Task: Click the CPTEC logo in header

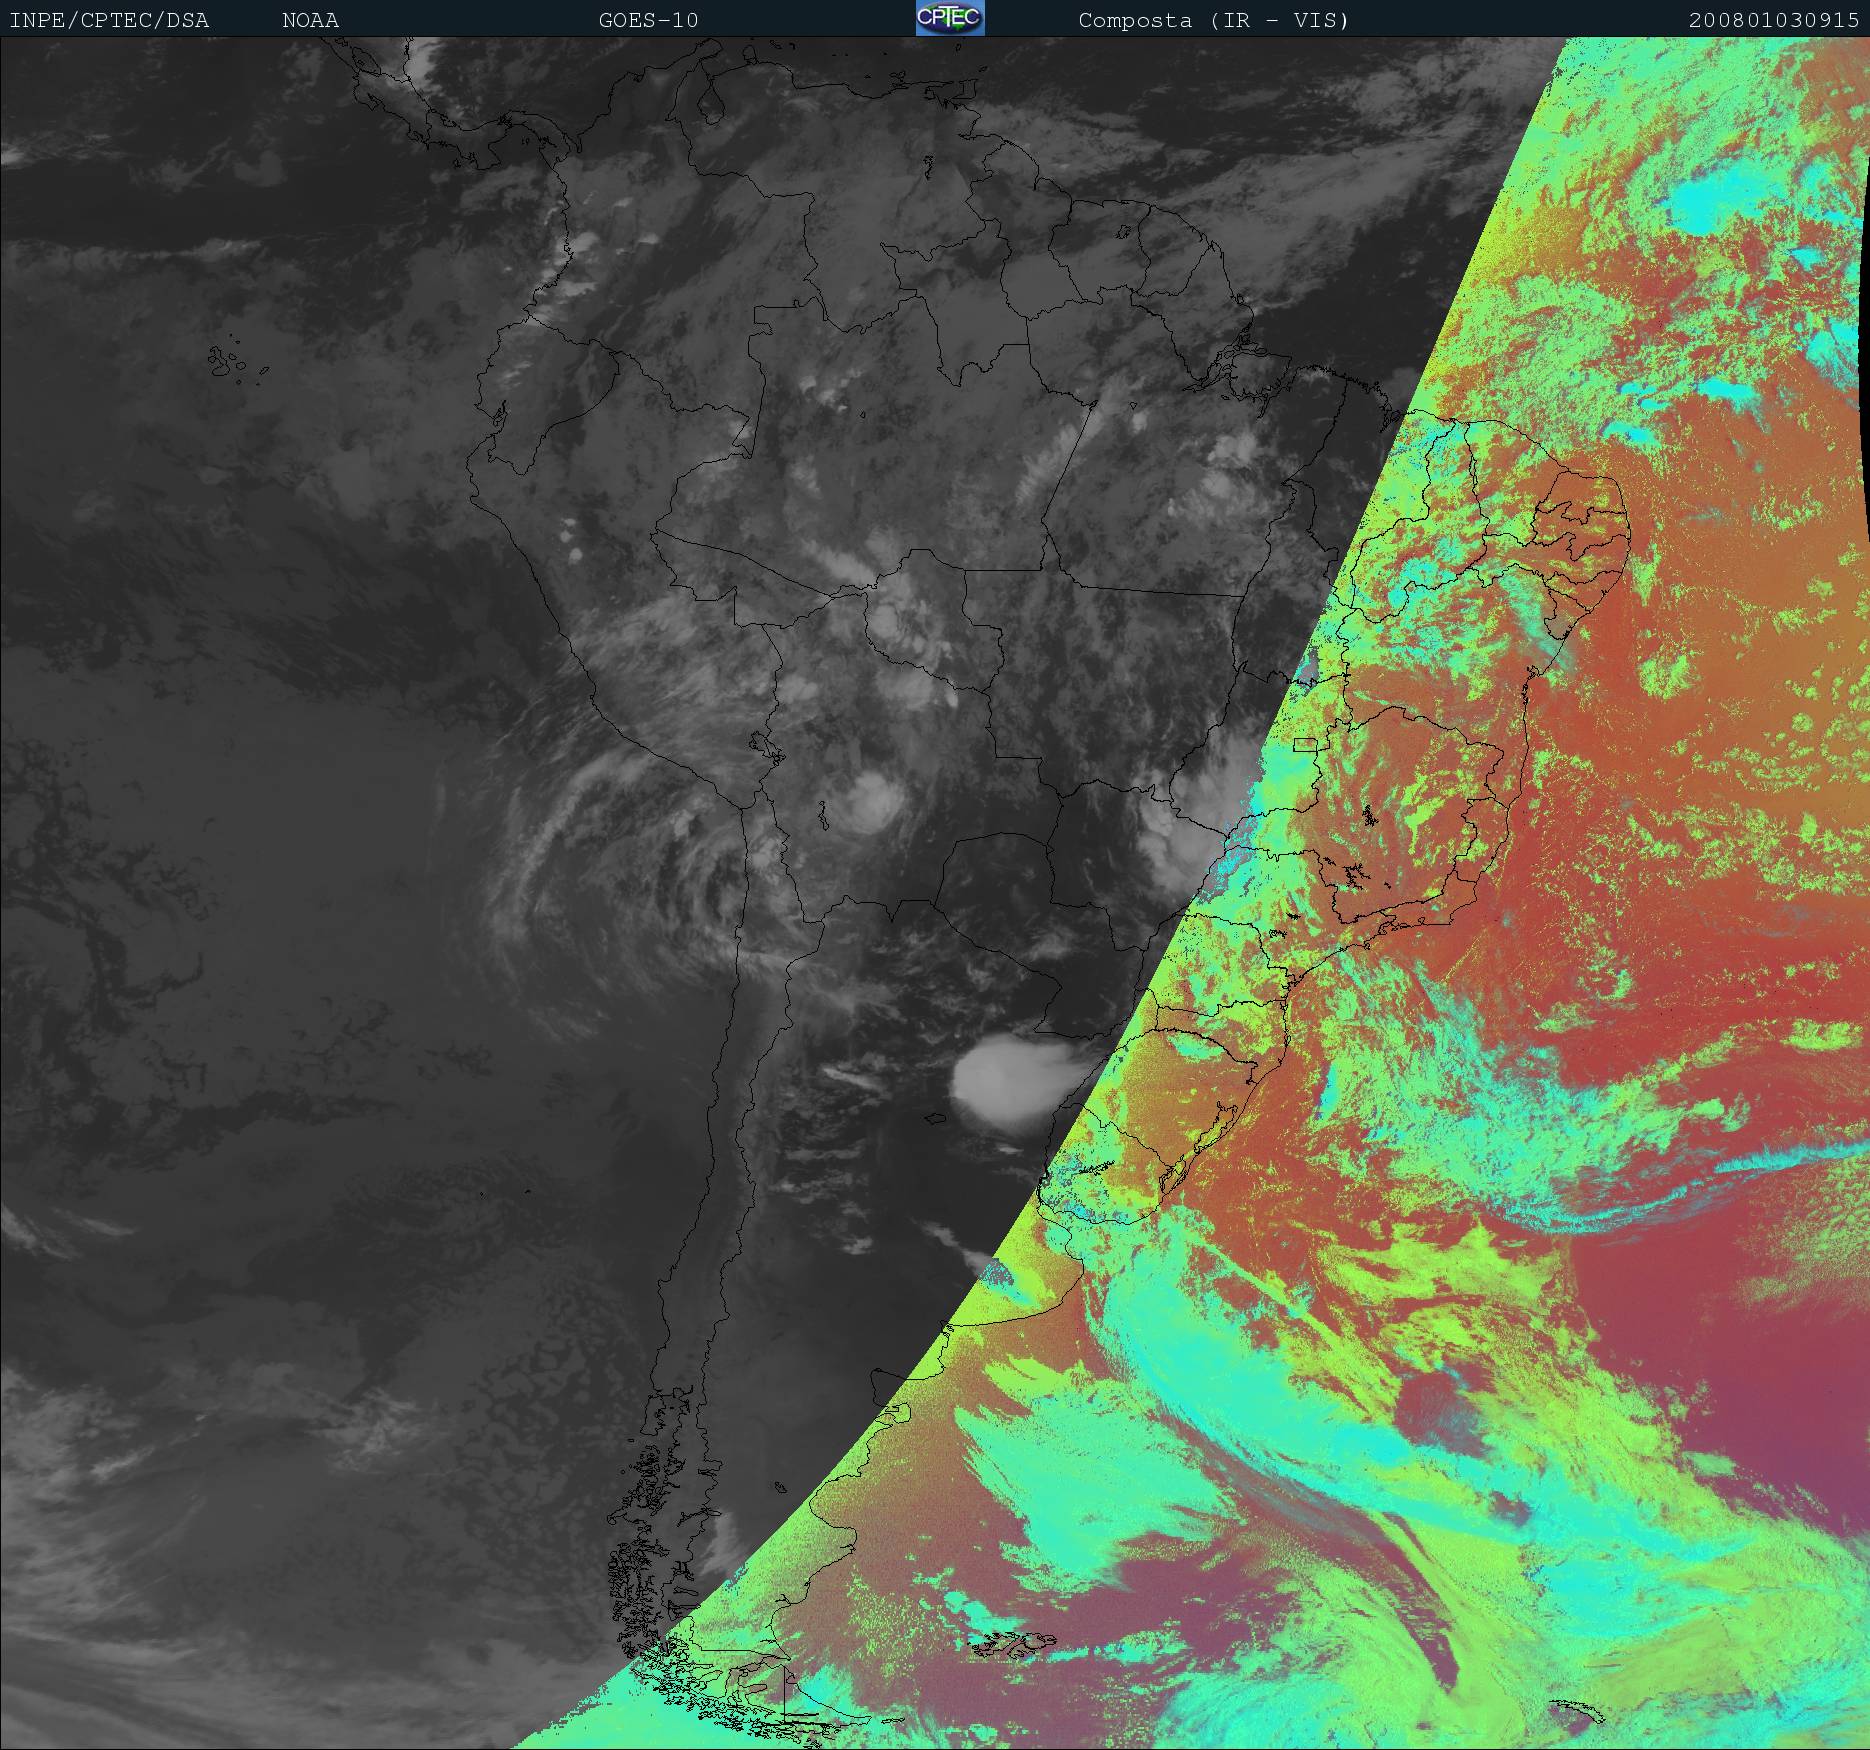Action: tap(950, 19)
